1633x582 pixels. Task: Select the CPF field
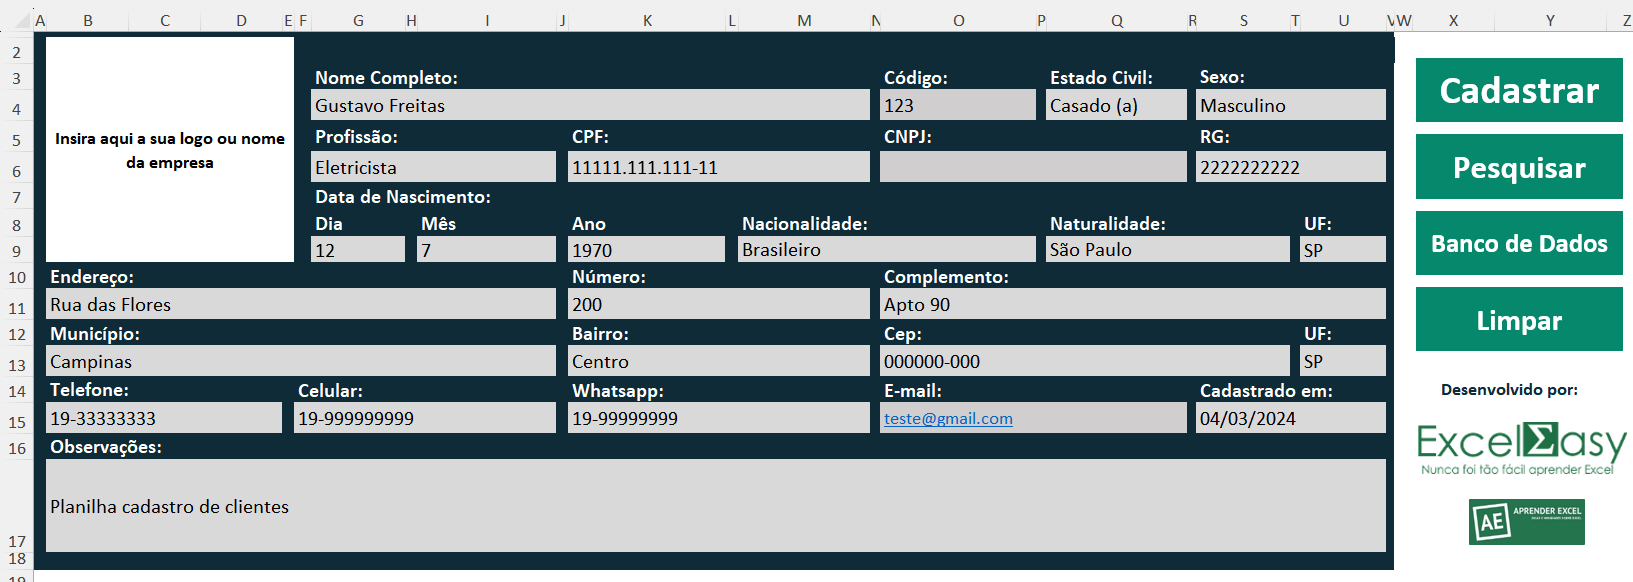(718, 168)
